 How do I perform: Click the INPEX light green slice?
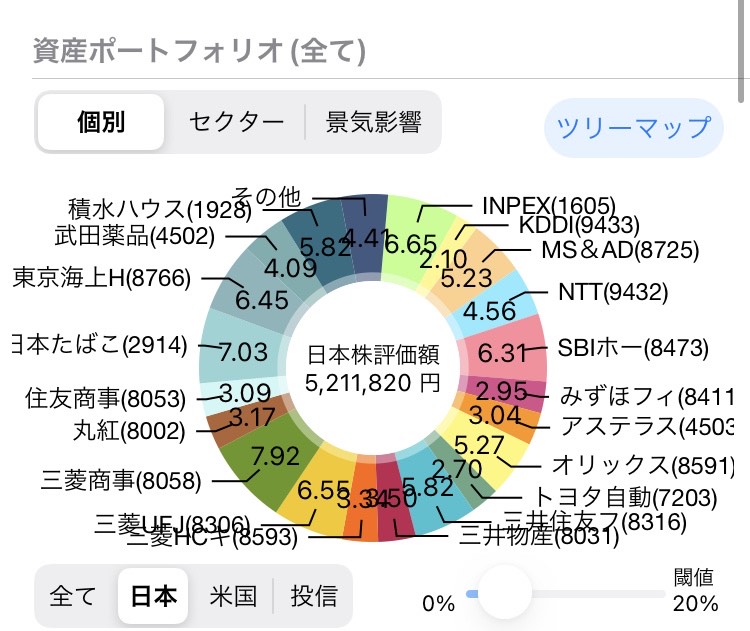point(412,232)
